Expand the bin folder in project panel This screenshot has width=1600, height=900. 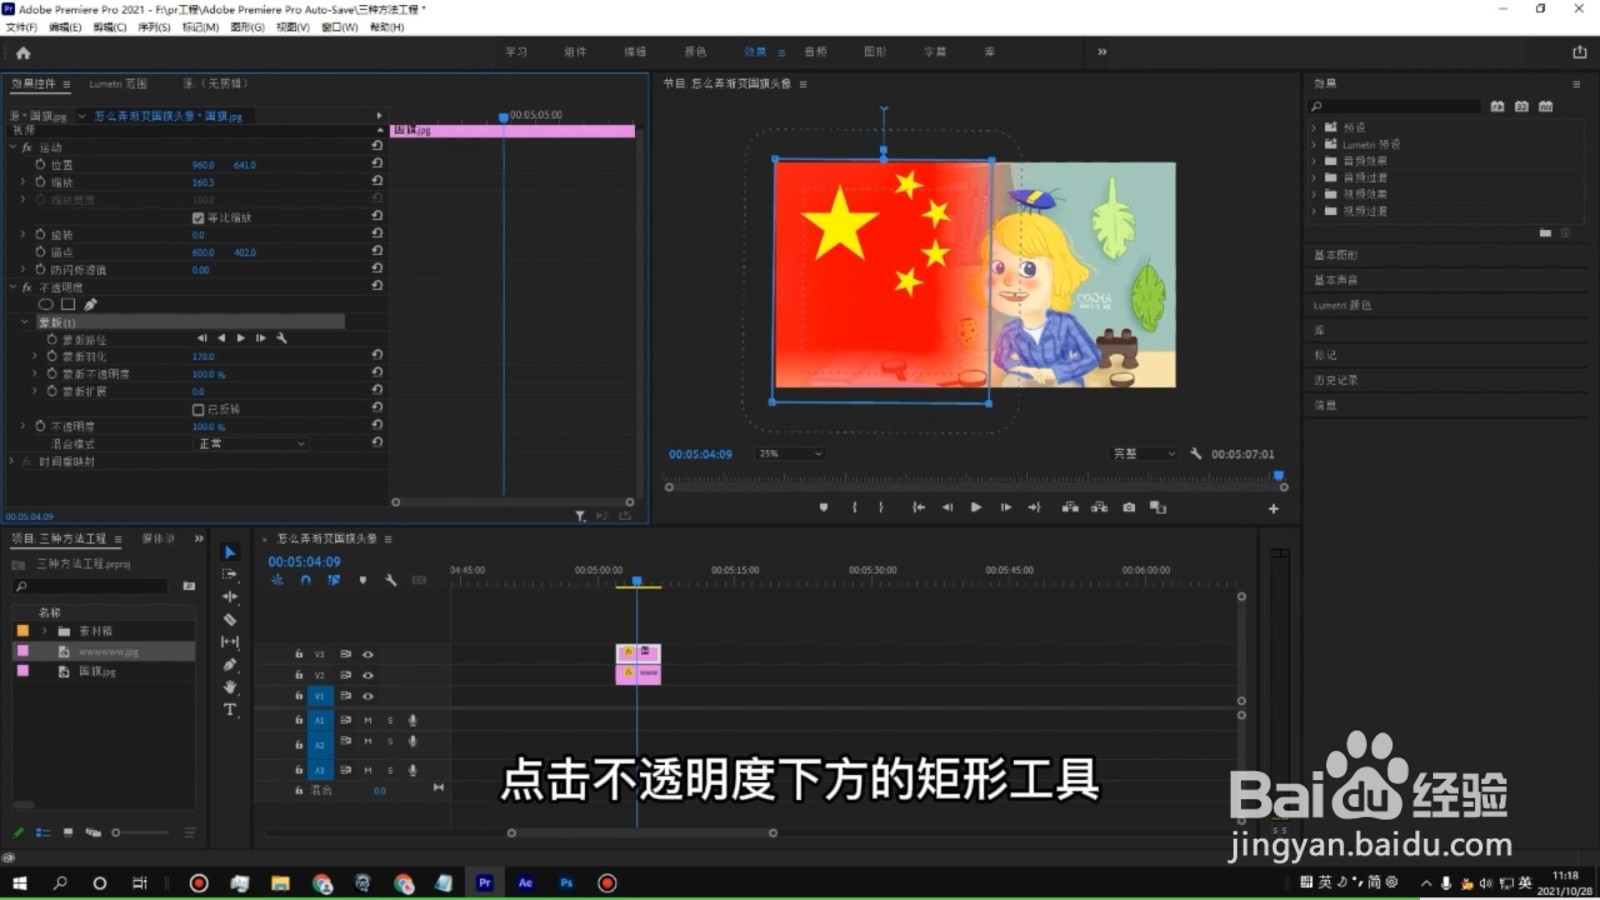point(44,631)
